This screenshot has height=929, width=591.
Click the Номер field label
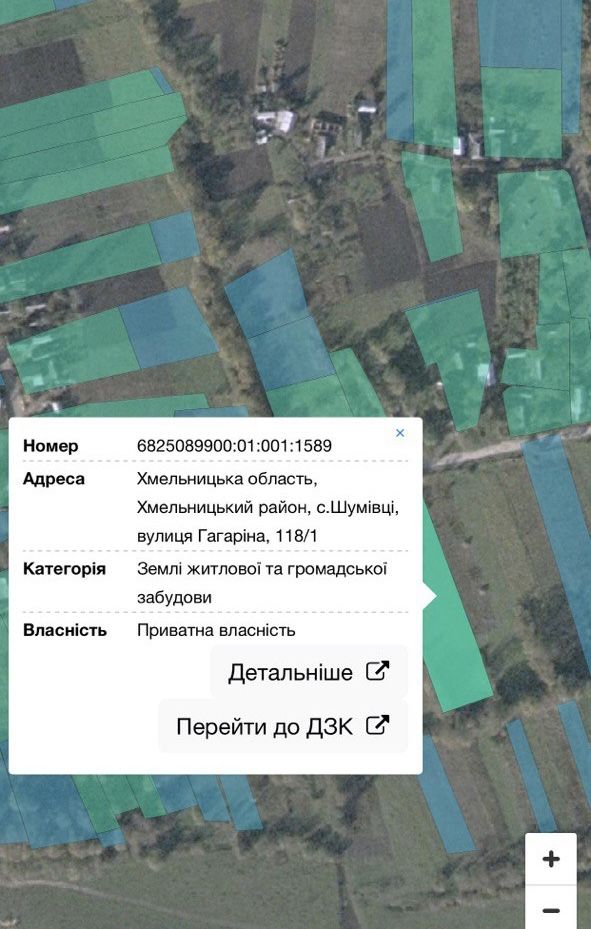pos(50,446)
